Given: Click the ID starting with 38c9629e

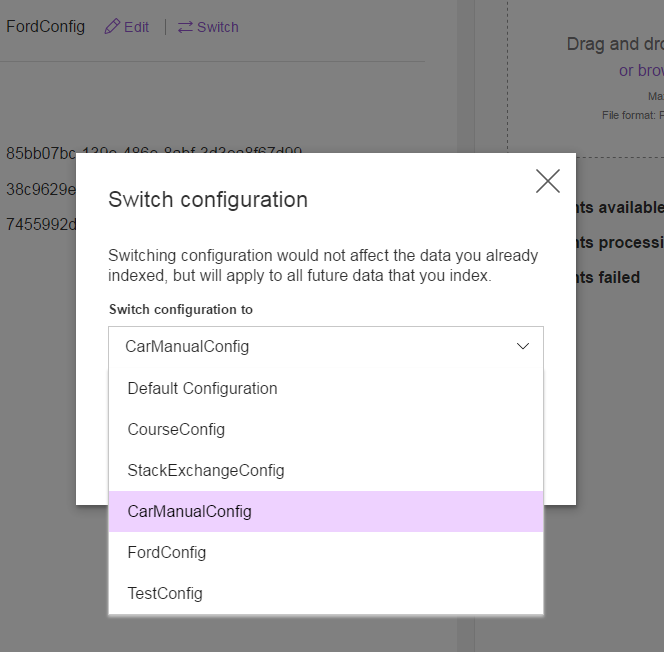Looking at the screenshot, I should pos(41,189).
